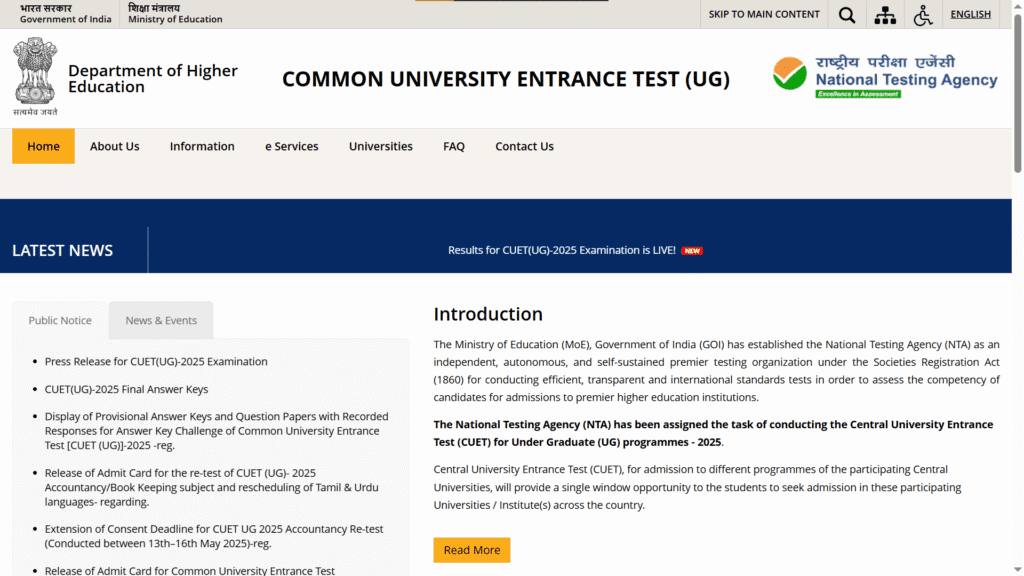Switch to the News & Events tab
Screen dimensions: 1024x576
point(161,320)
